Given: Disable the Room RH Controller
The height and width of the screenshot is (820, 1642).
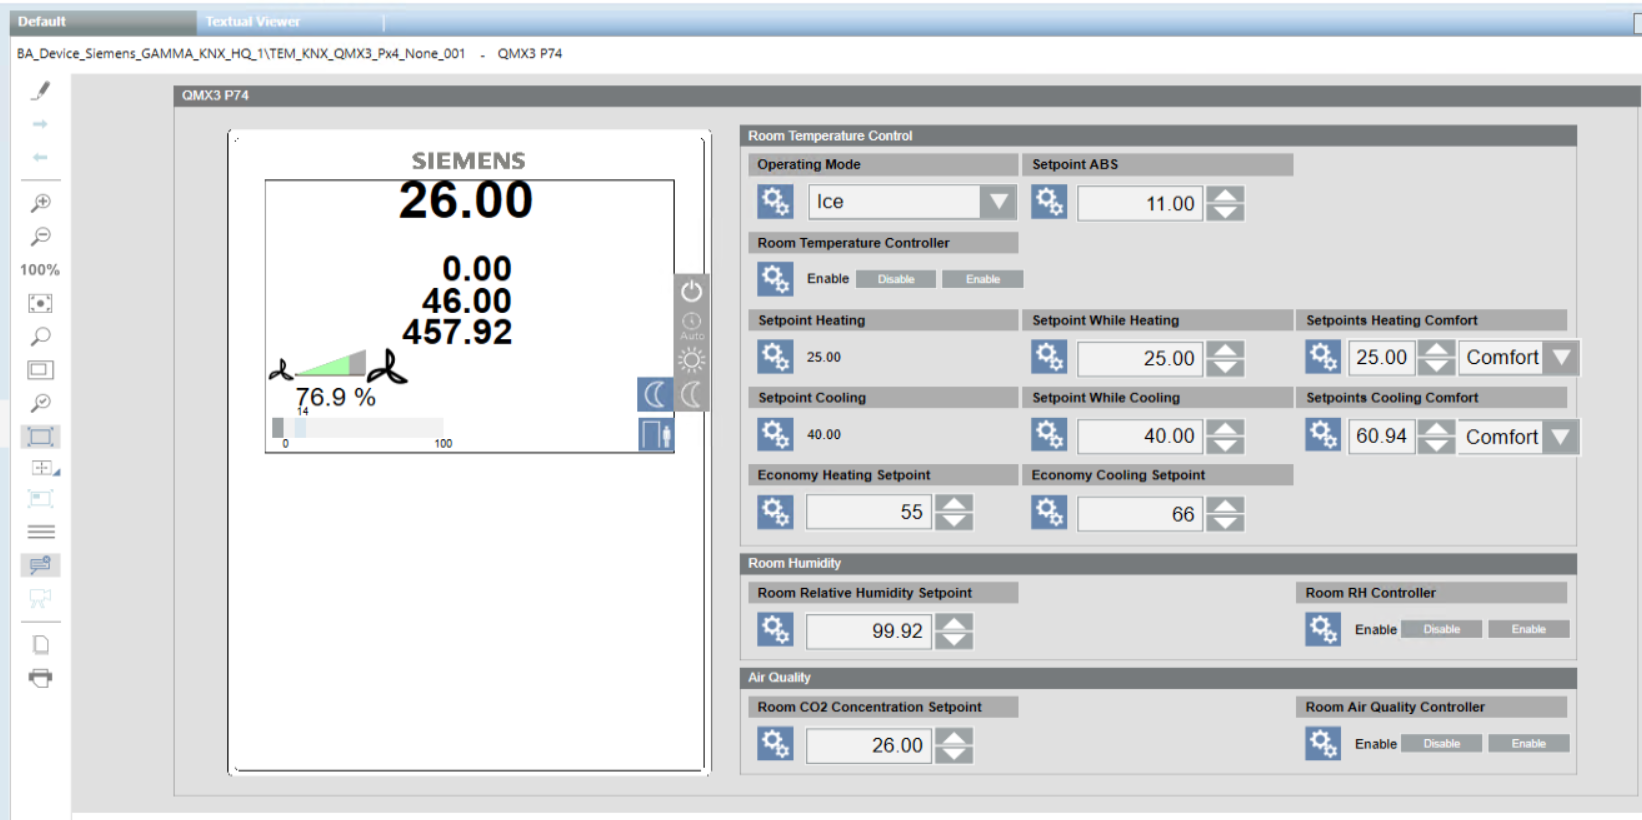Looking at the screenshot, I should 1441,630.
